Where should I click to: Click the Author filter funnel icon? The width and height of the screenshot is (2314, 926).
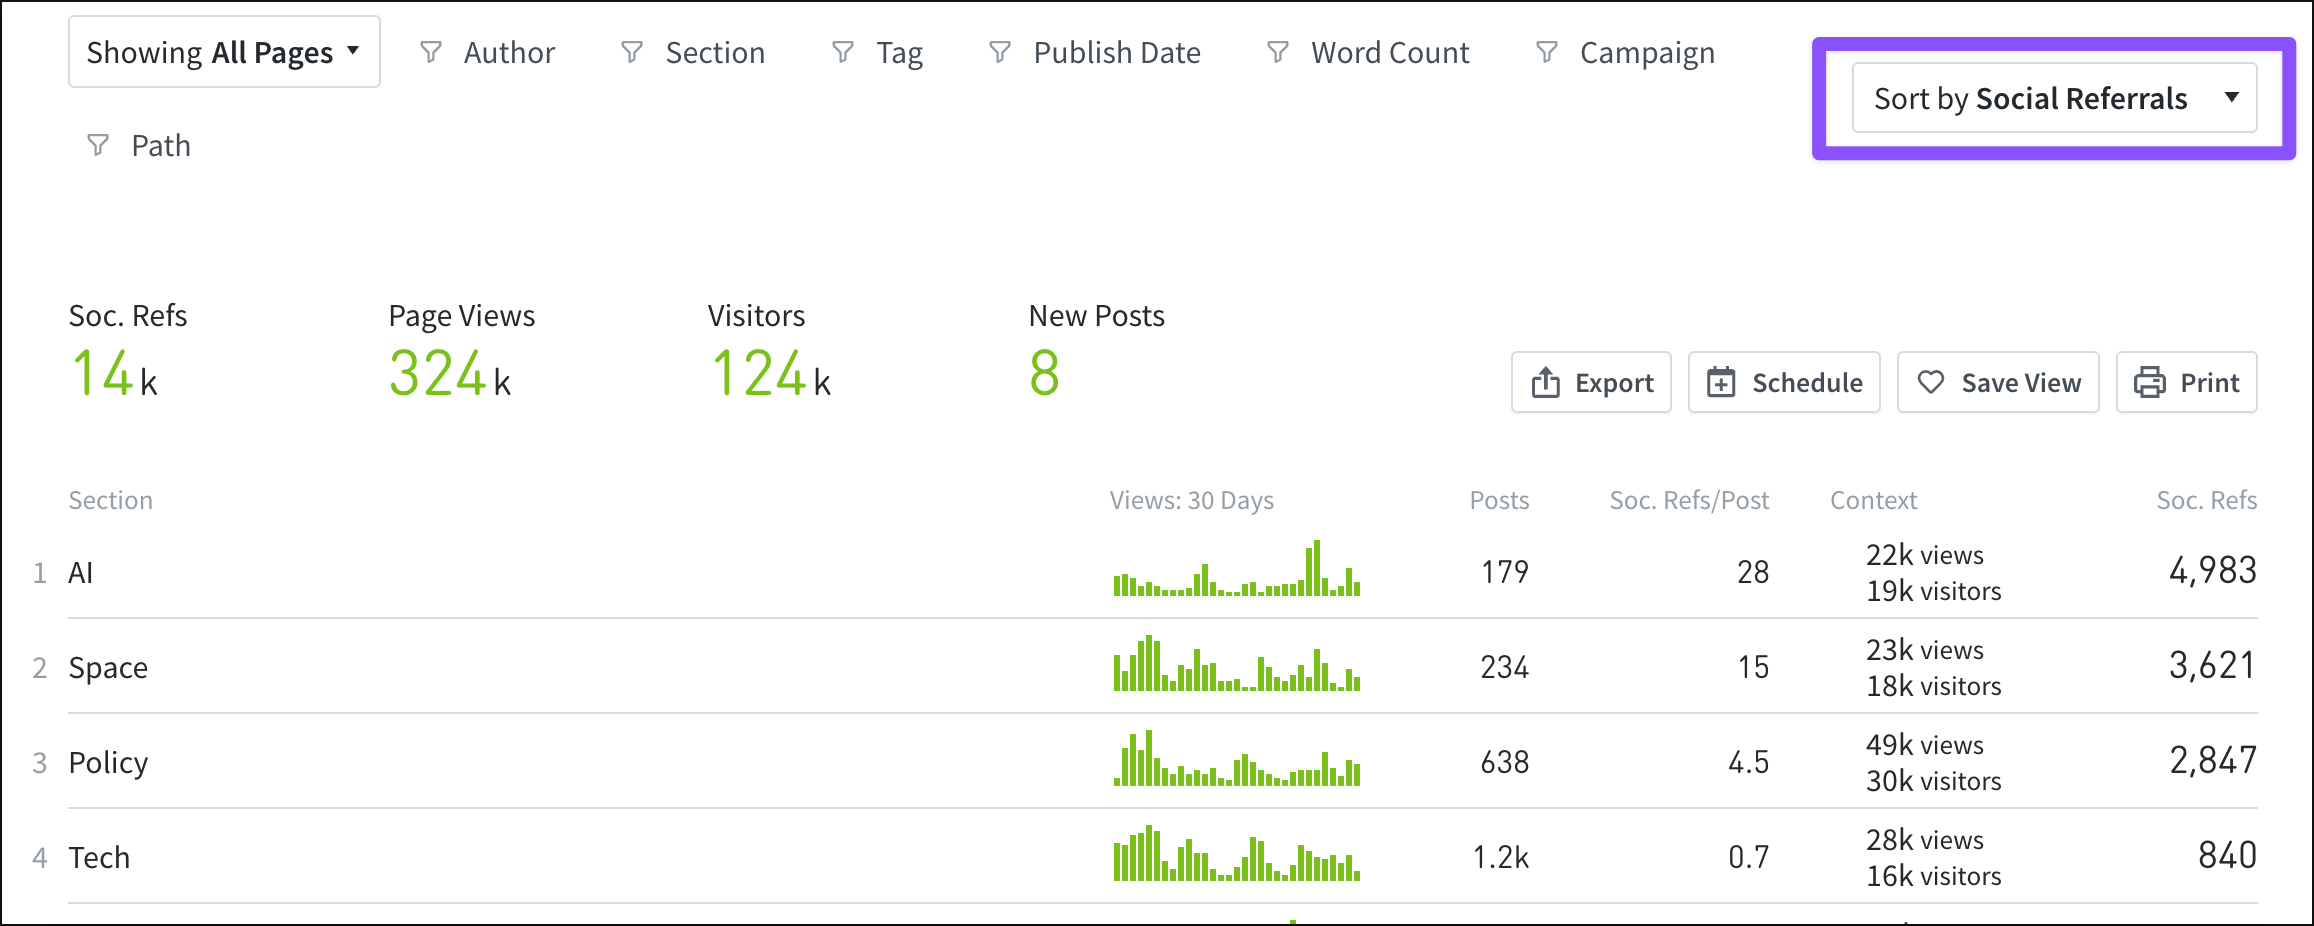tap(431, 52)
